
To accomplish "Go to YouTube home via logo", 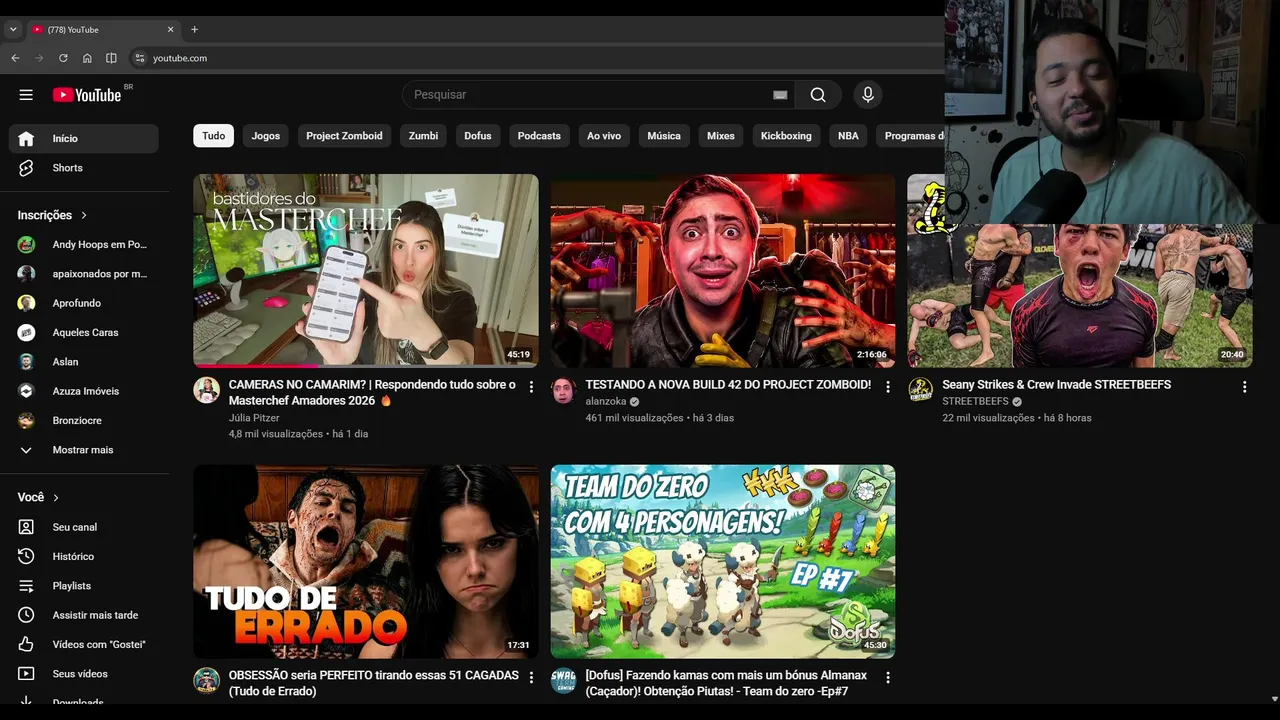I will point(87,95).
